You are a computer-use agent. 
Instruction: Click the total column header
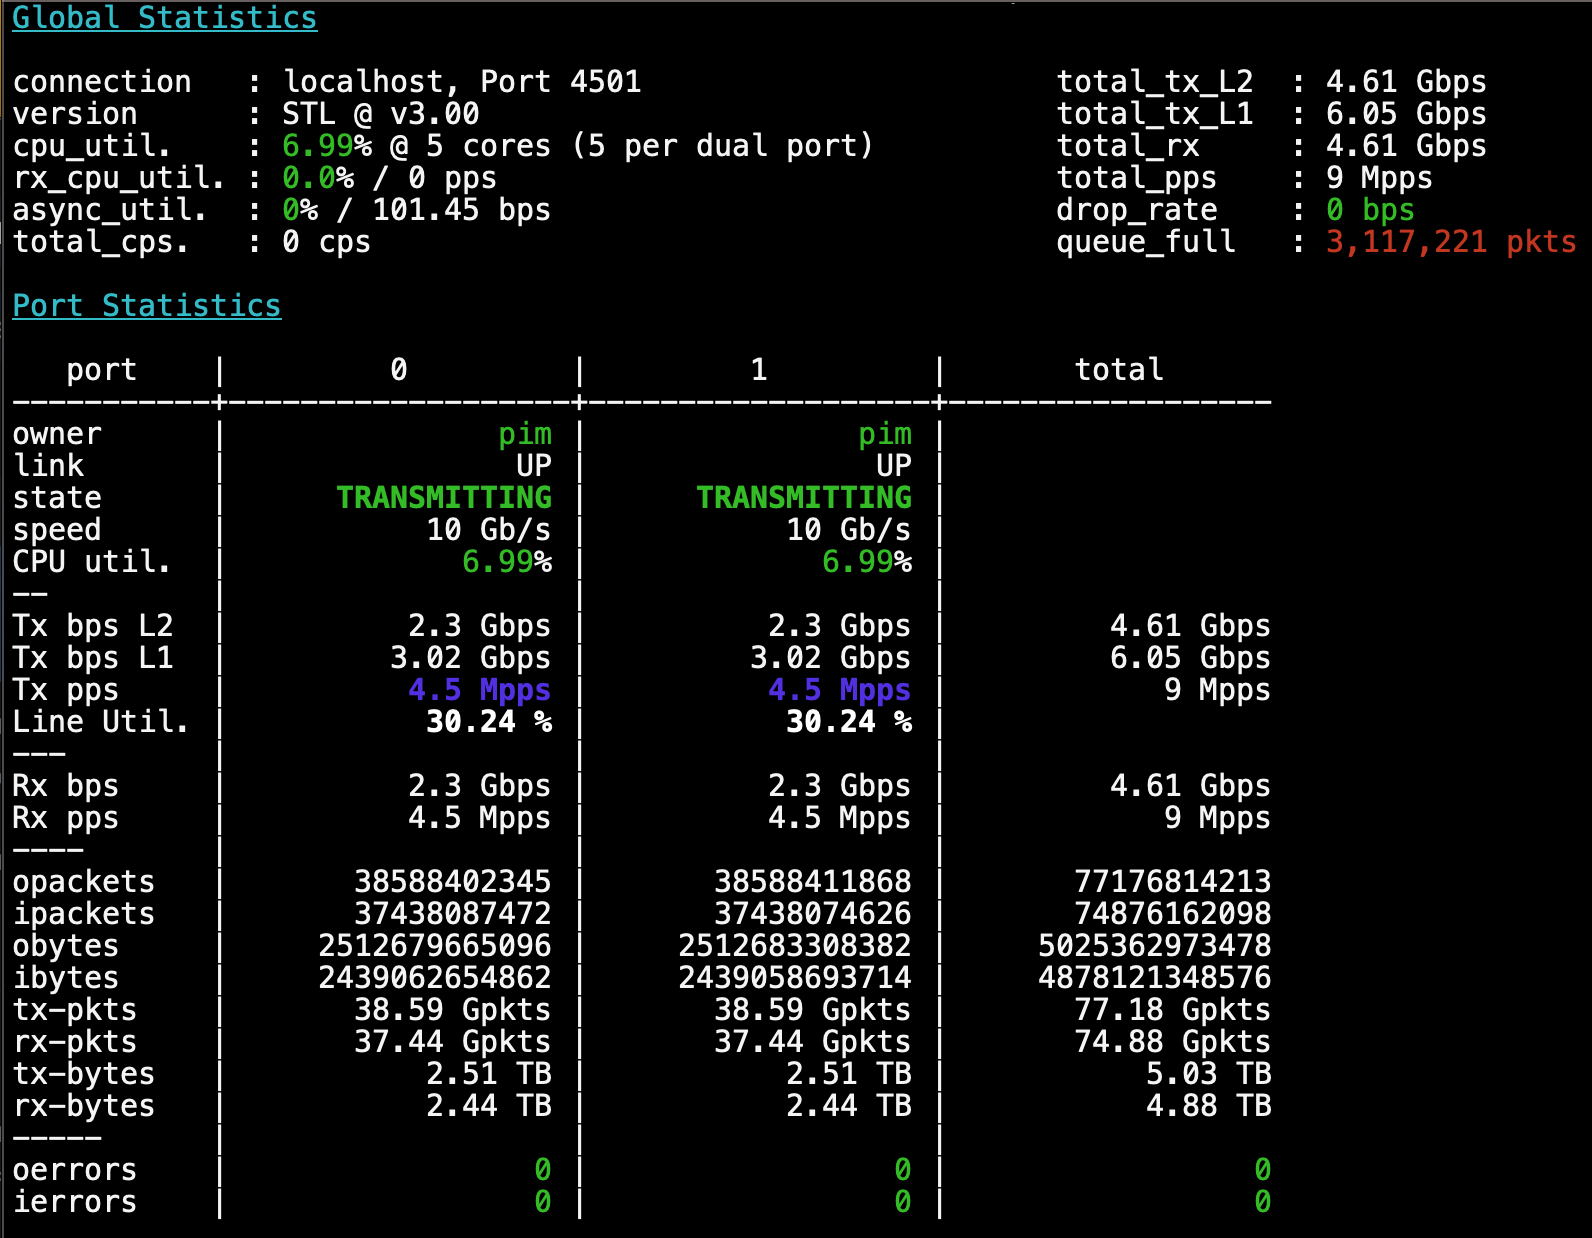tap(1118, 370)
